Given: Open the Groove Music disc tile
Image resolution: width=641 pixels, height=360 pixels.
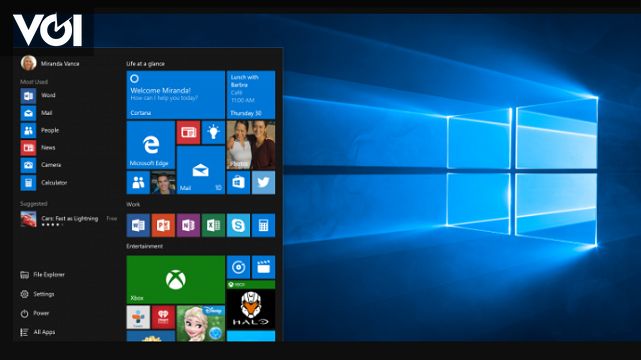Looking at the screenshot, I should pos(238,267).
